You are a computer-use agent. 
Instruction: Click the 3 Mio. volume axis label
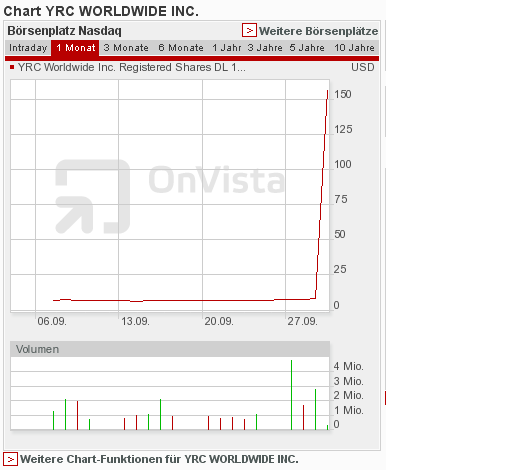[x=348, y=381]
